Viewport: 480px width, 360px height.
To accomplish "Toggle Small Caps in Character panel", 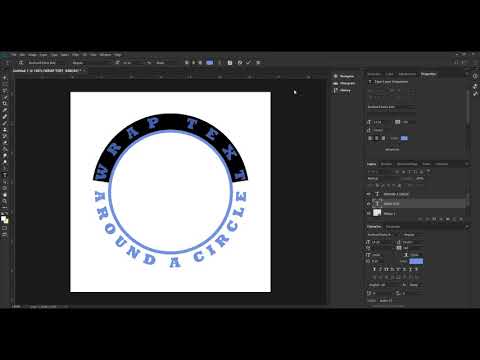I will [392, 269].
